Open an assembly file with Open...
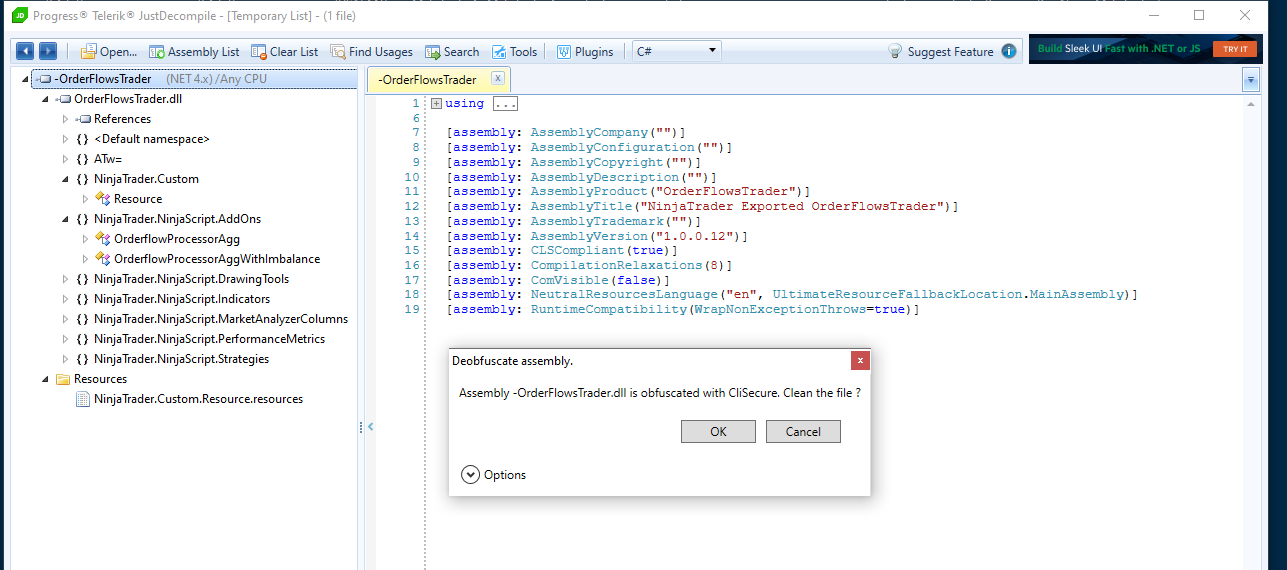The width and height of the screenshot is (1287, 570). 109,51
